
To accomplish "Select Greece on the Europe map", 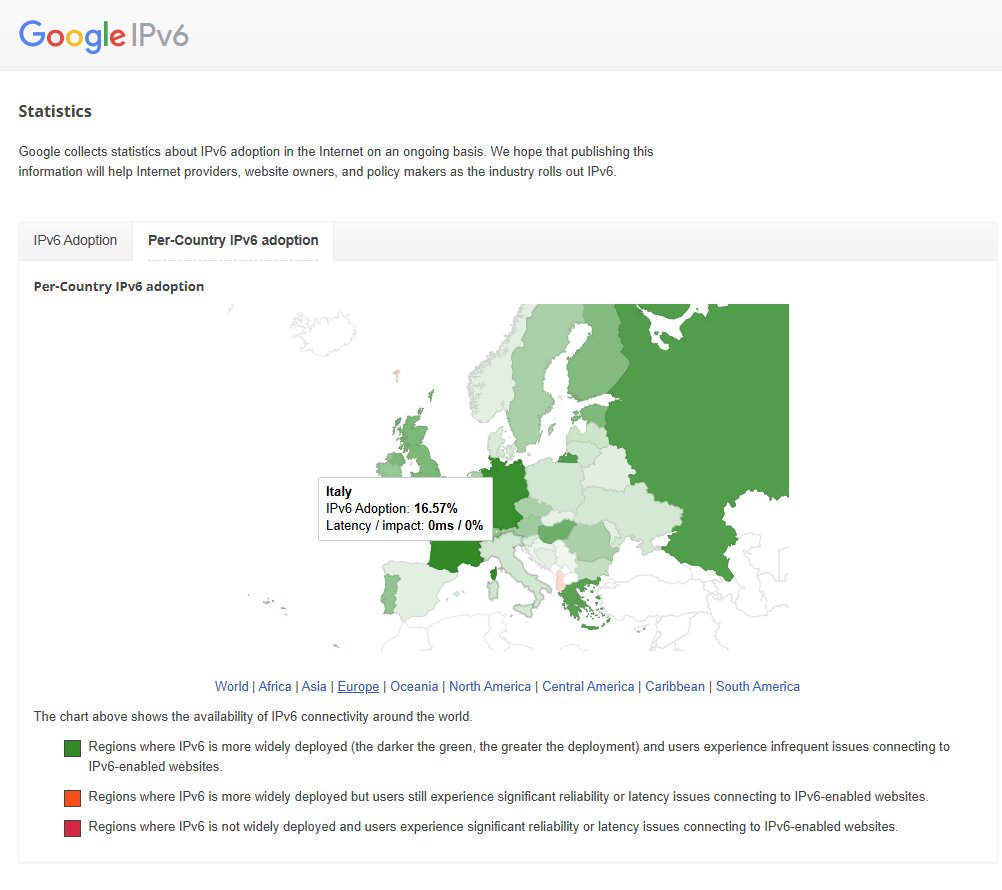I will click(577, 600).
